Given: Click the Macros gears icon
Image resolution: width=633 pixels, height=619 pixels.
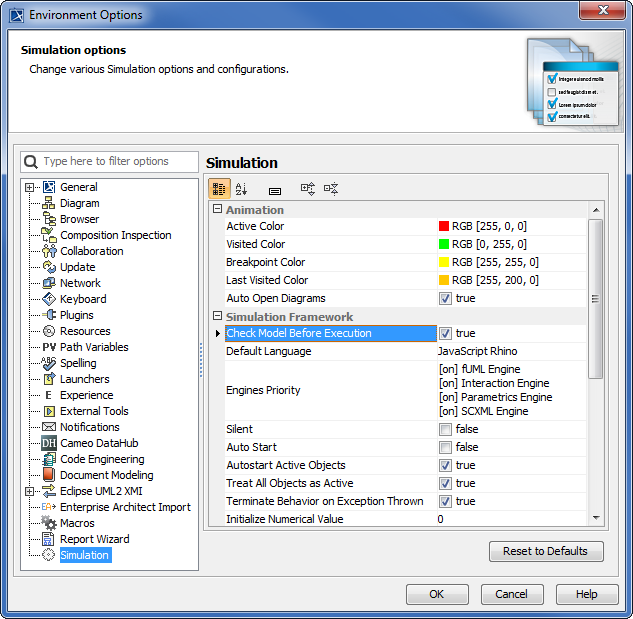Looking at the screenshot, I should pos(49,523).
